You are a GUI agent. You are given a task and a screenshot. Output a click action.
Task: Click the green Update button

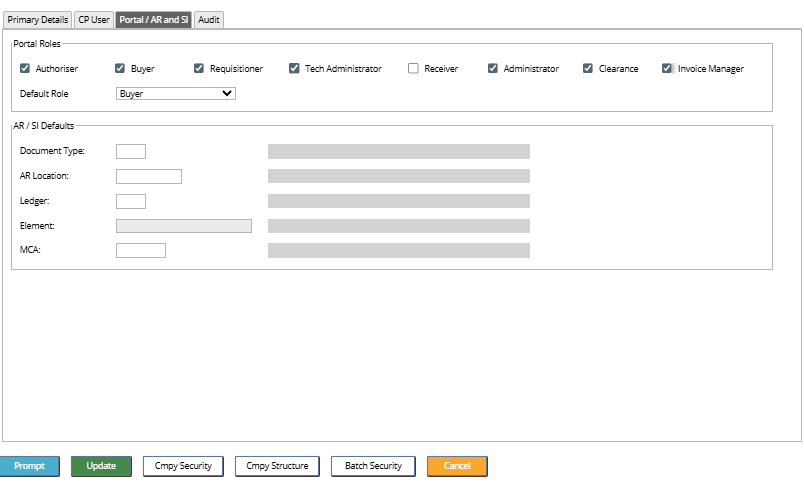coord(101,466)
